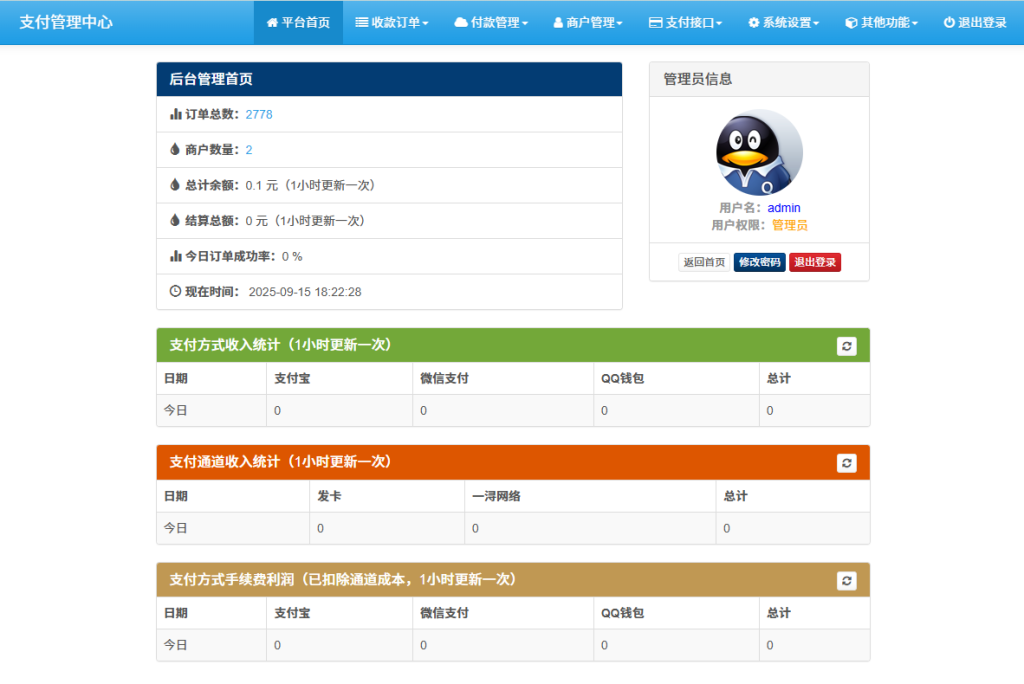
Task: Click the power icon beside 退出登录 in navbar
Action: [948, 23]
